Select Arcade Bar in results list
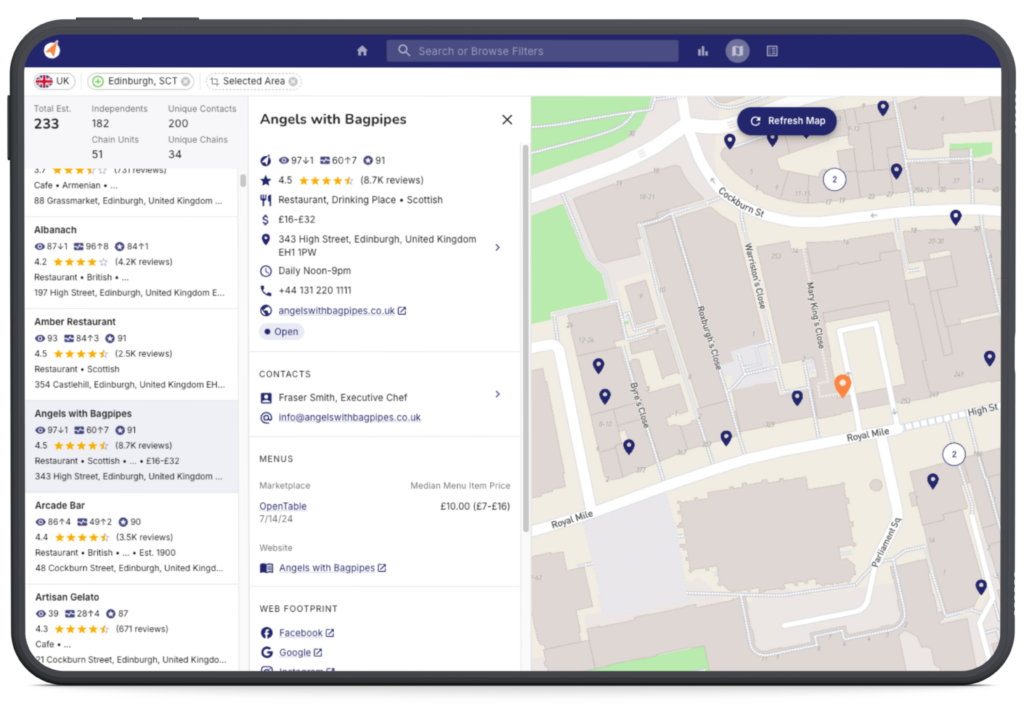 (x=58, y=506)
